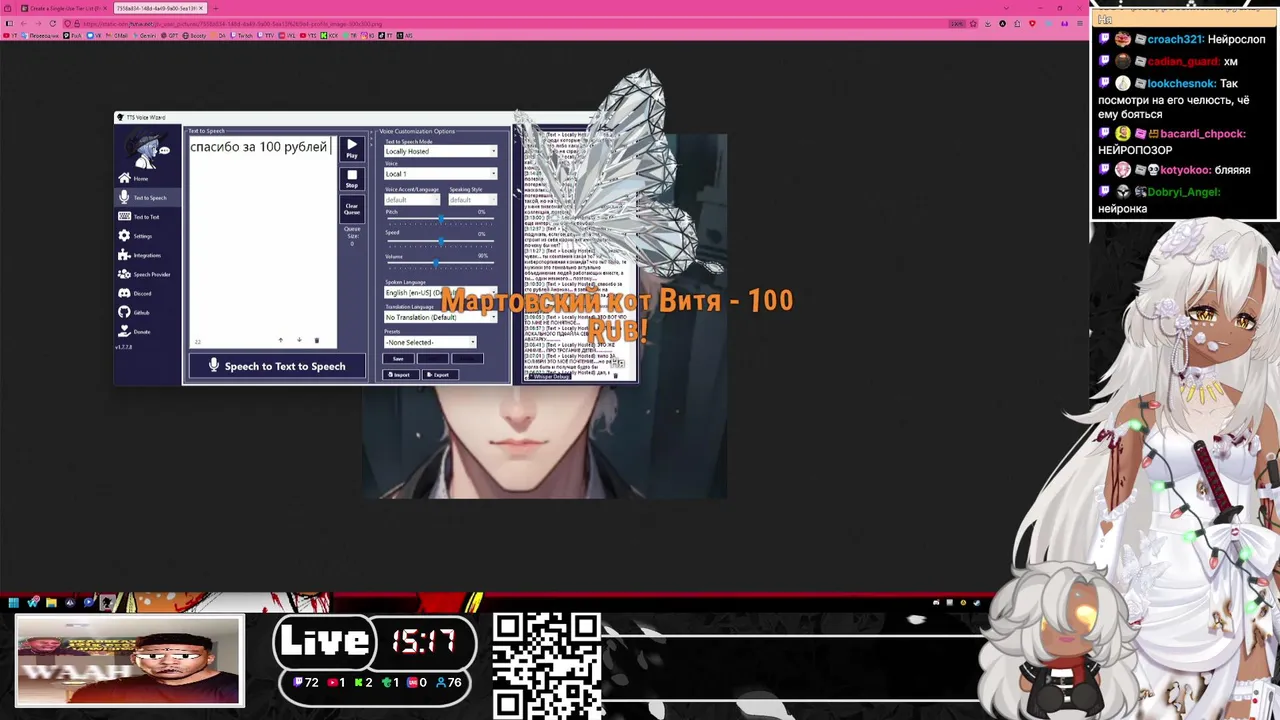This screenshot has width=1280, height=720.
Task: Click kotyokoo username in chat
Action: click(1185, 170)
